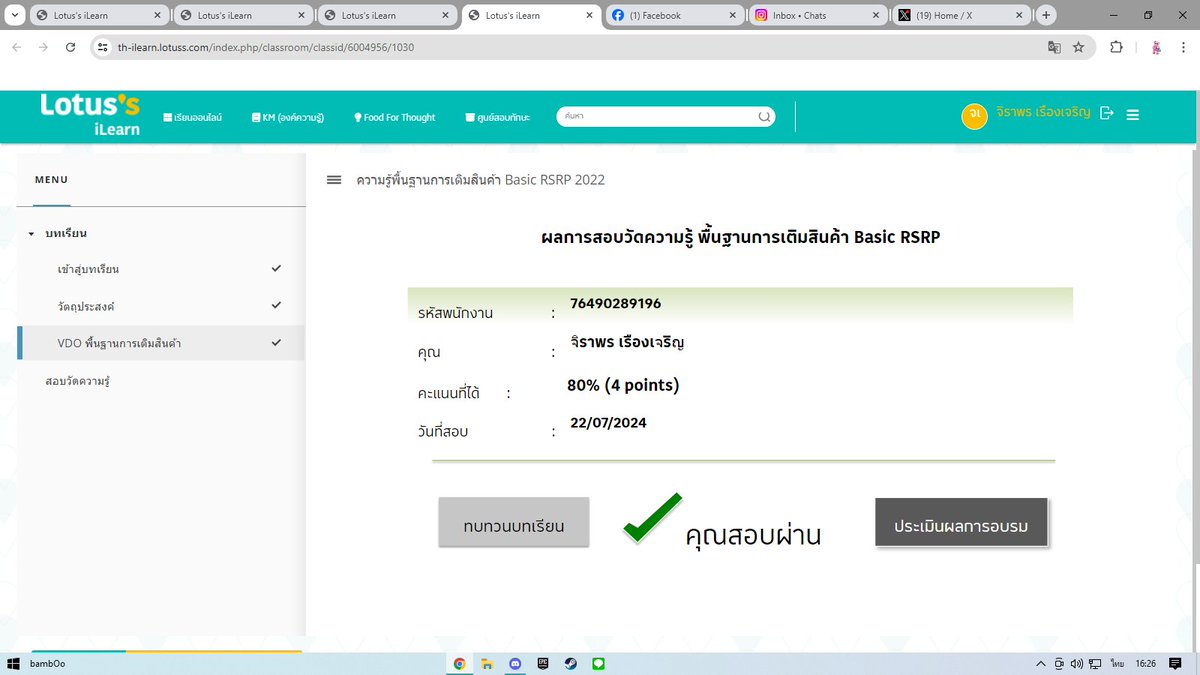
Task: Click the search magnifier icon
Action: click(764, 116)
